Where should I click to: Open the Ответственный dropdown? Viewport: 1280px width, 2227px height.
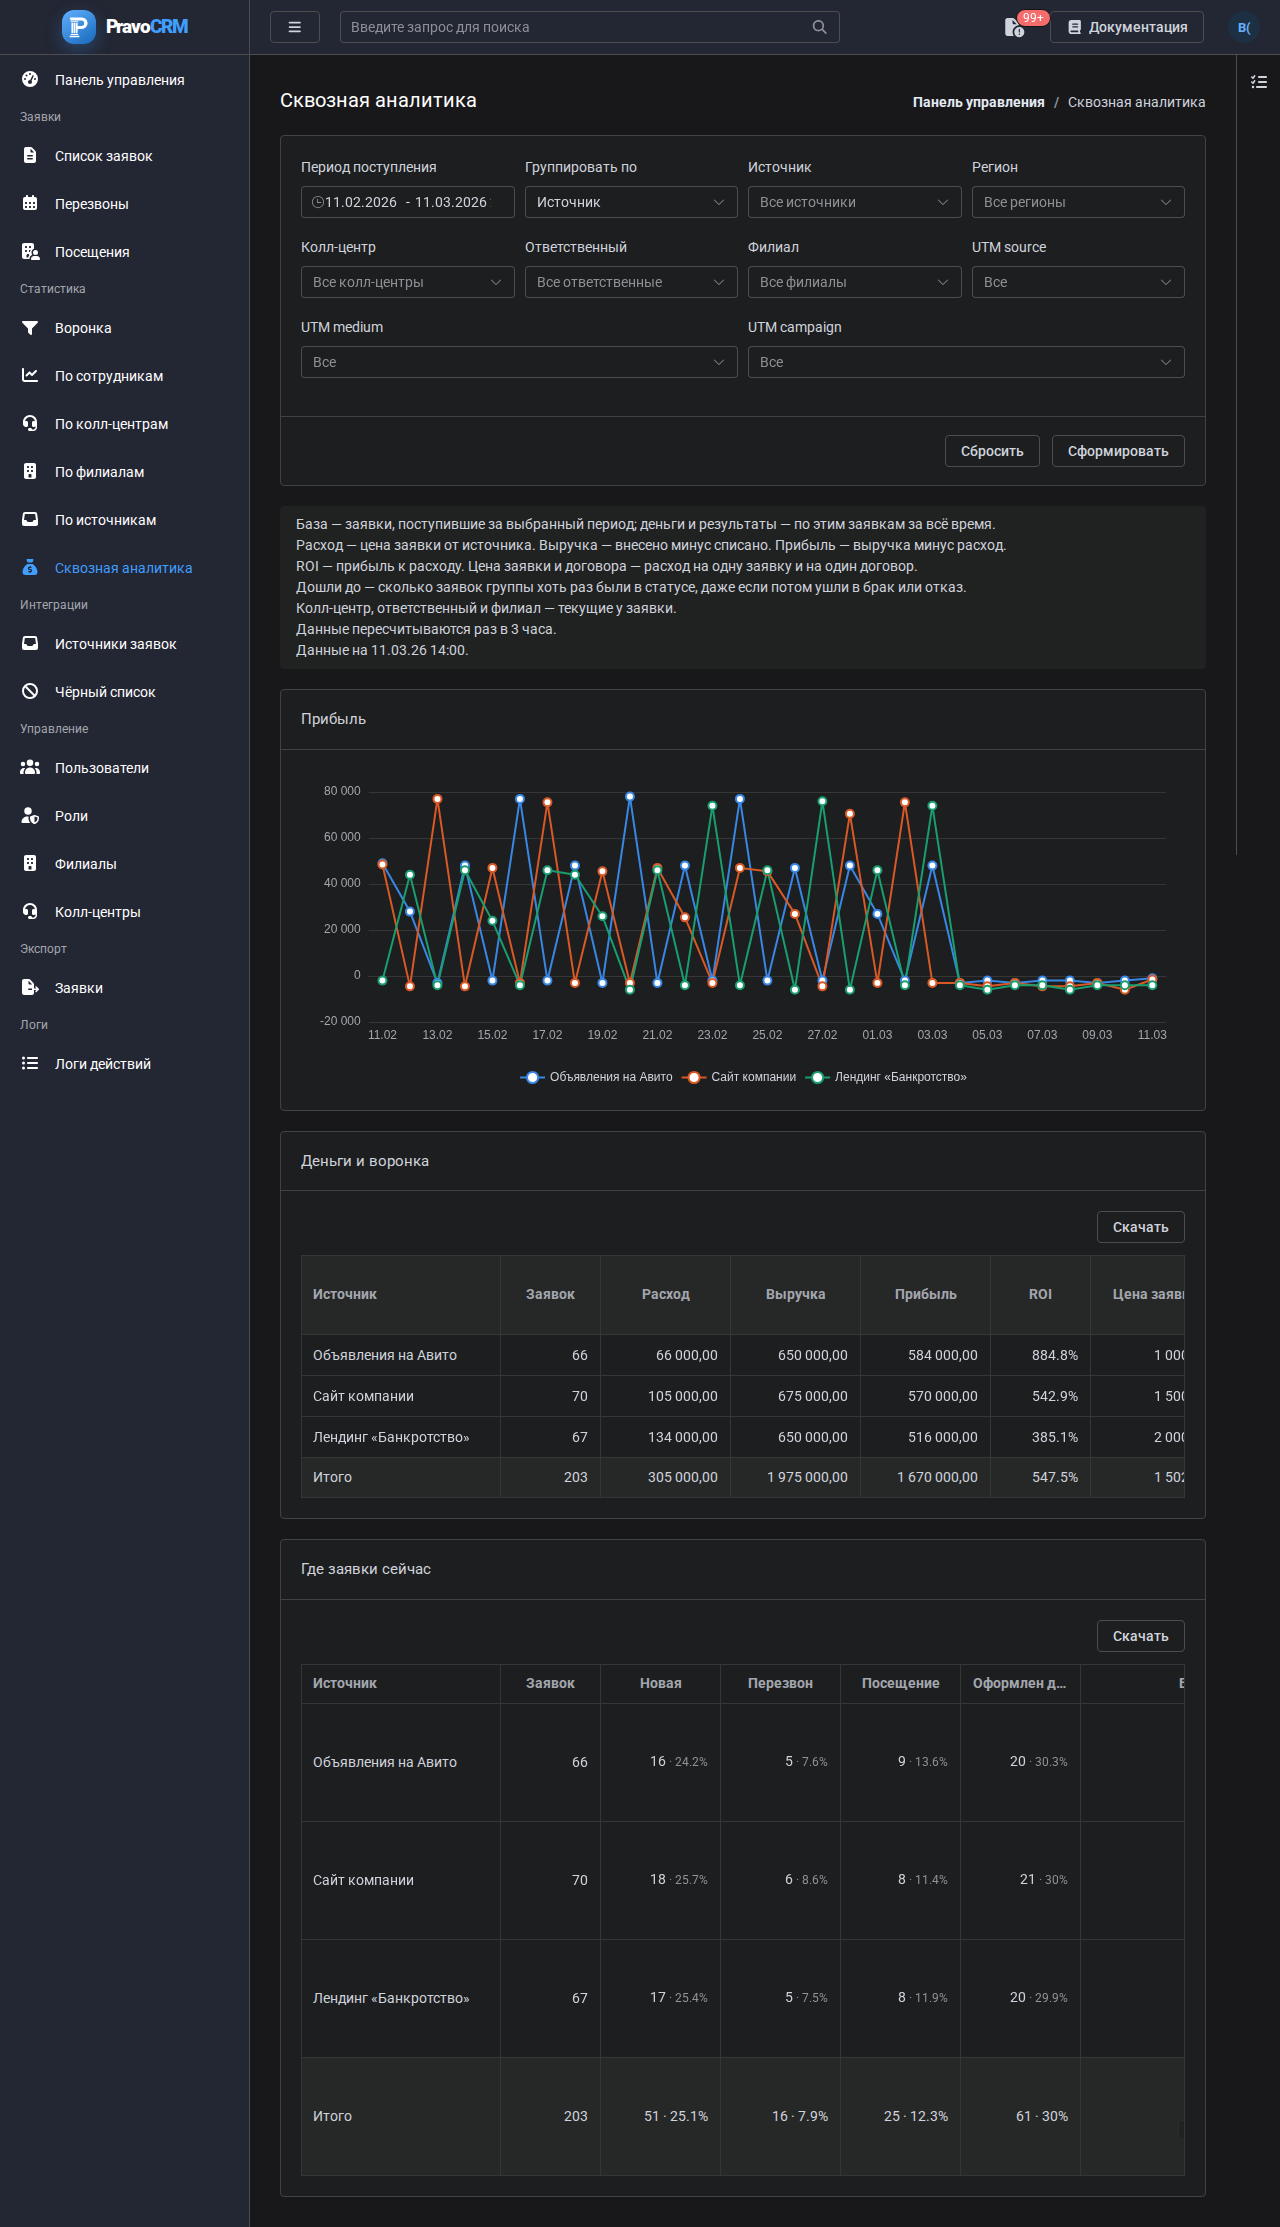631,282
